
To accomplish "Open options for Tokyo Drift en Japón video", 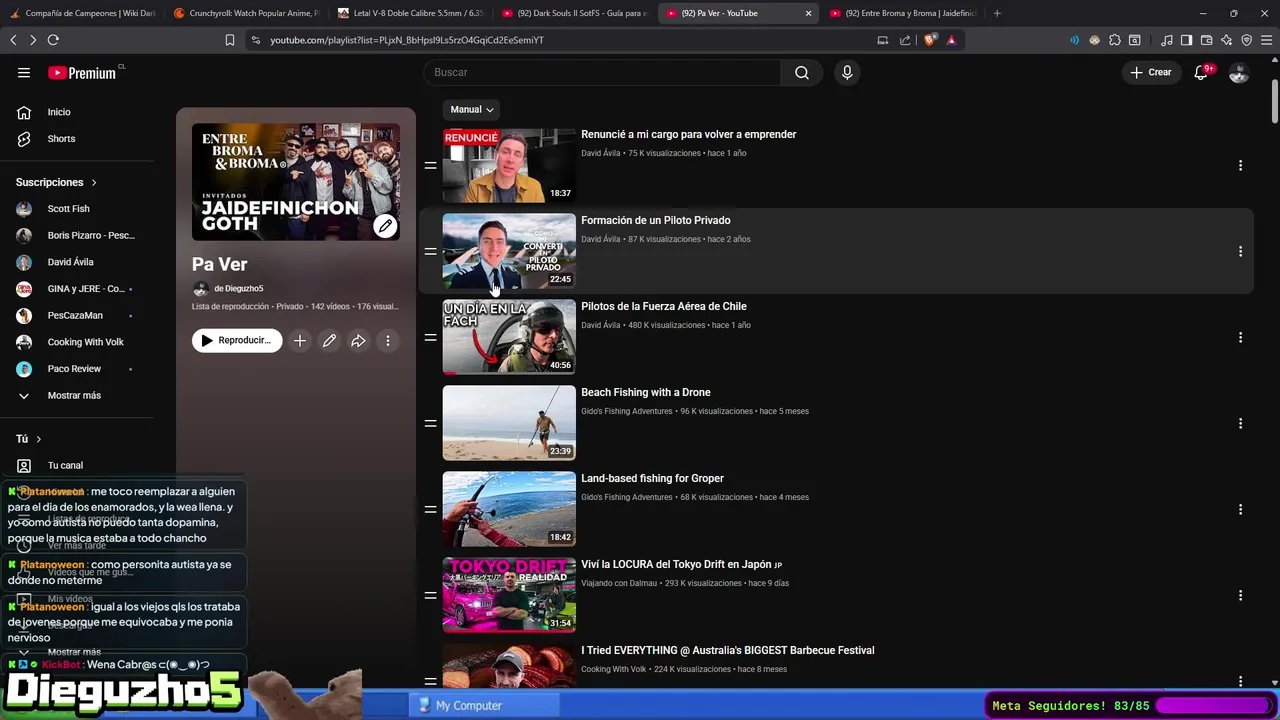I will [x=1240, y=596].
